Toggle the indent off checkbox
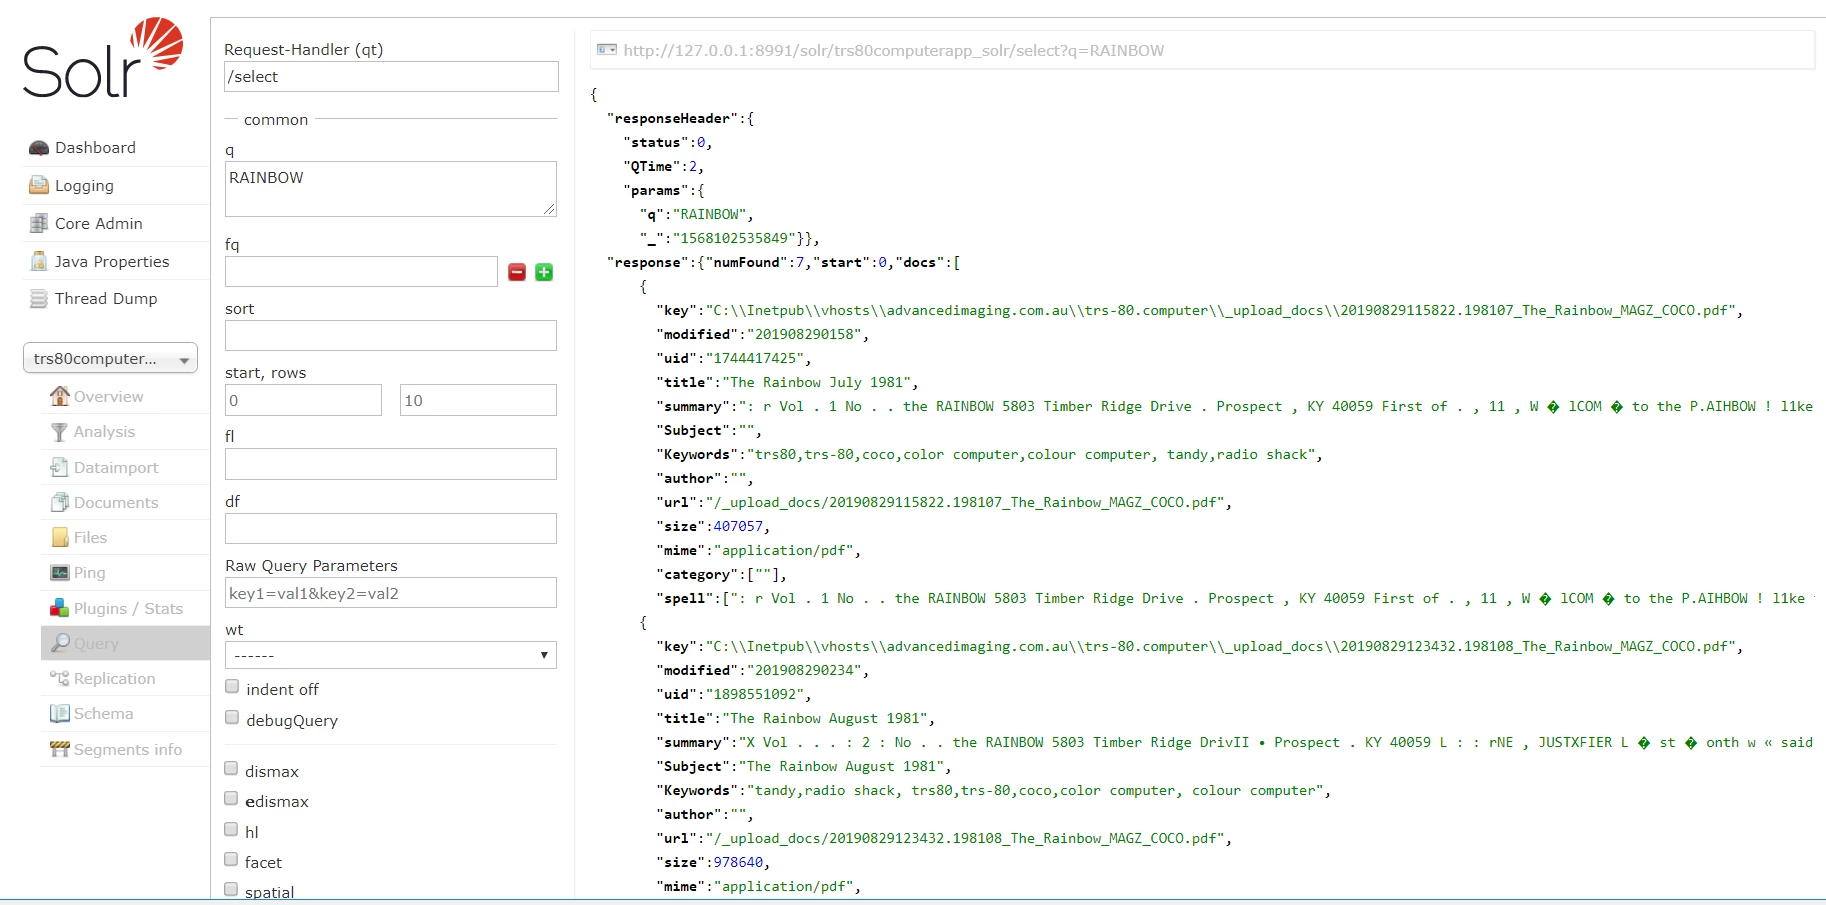Viewport: 1826px width, 905px height. (x=232, y=687)
